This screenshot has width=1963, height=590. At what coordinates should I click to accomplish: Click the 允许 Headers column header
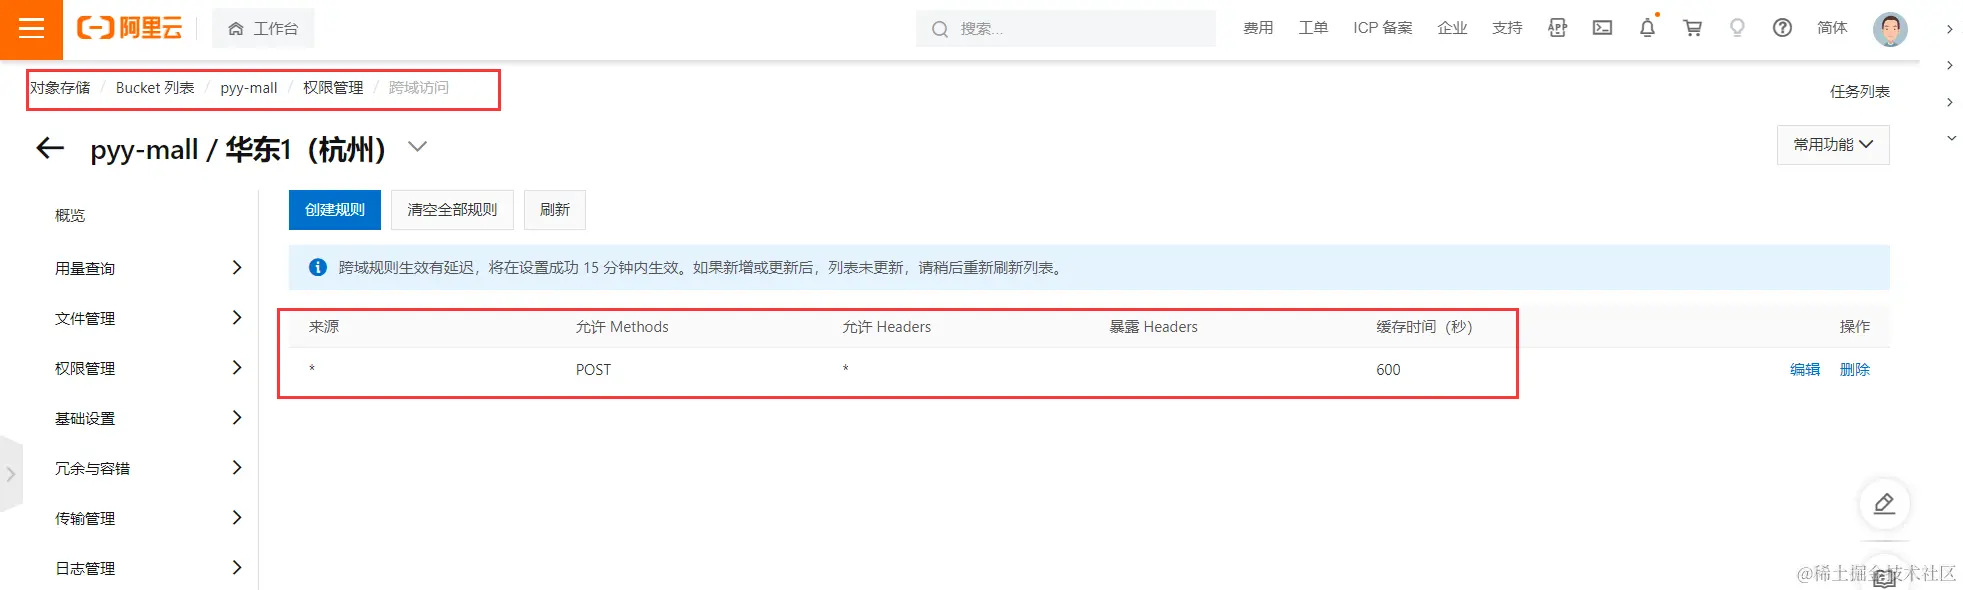[886, 327]
